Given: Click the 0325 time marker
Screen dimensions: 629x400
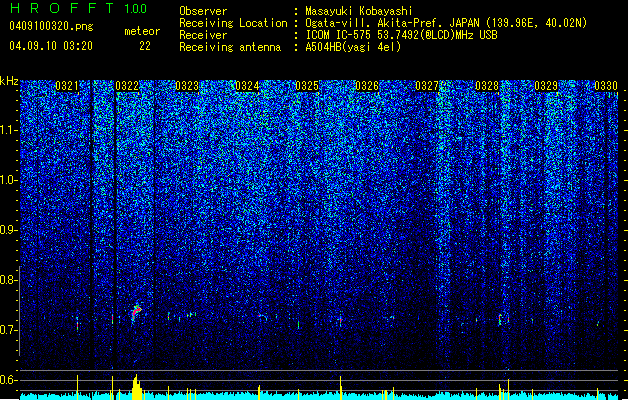Looking at the screenshot, I should 307,86.
